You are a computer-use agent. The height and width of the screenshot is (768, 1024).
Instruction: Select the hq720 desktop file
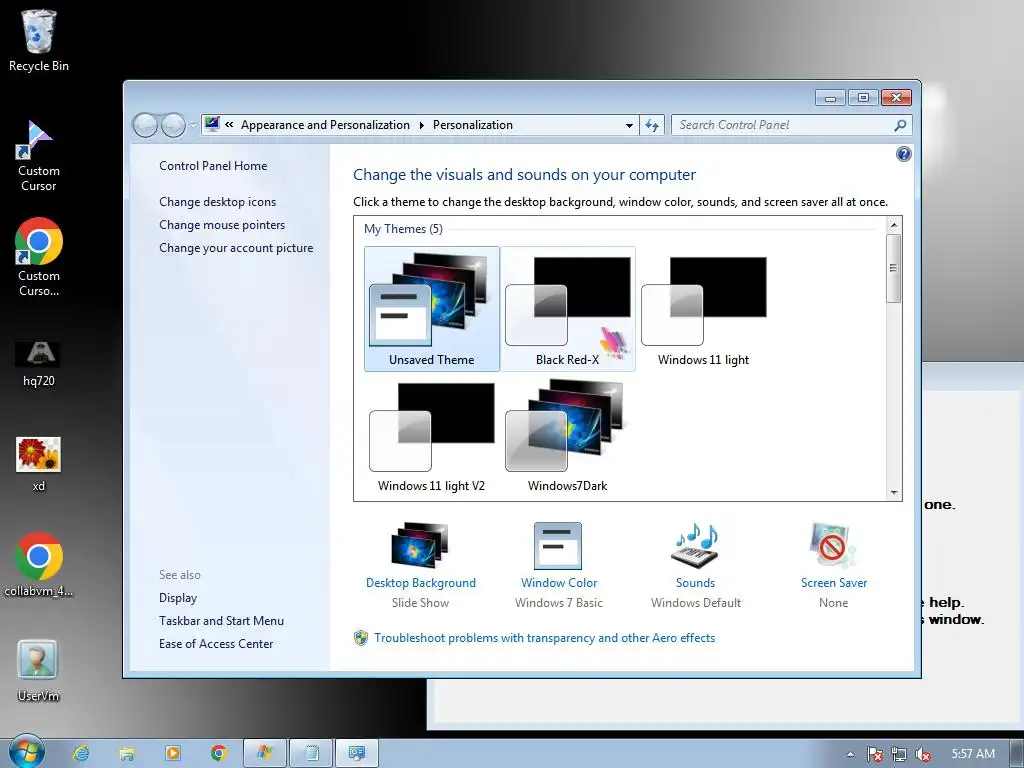pyautogui.click(x=39, y=364)
